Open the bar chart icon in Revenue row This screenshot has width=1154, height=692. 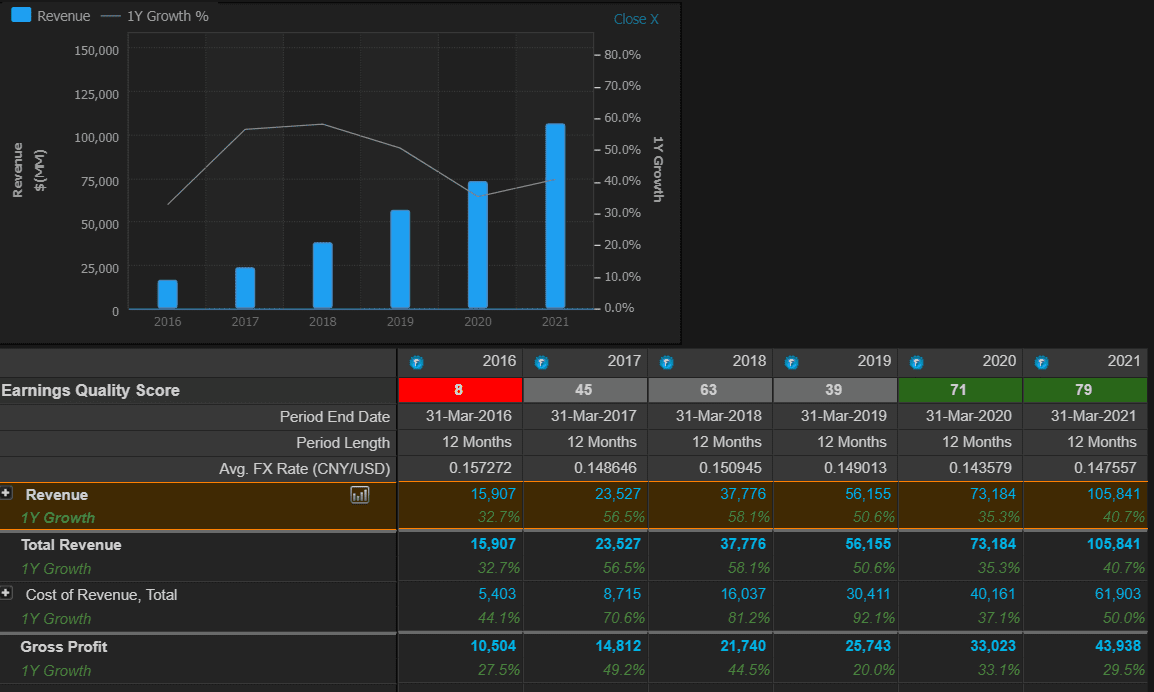pyautogui.click(x=360, y=495)
